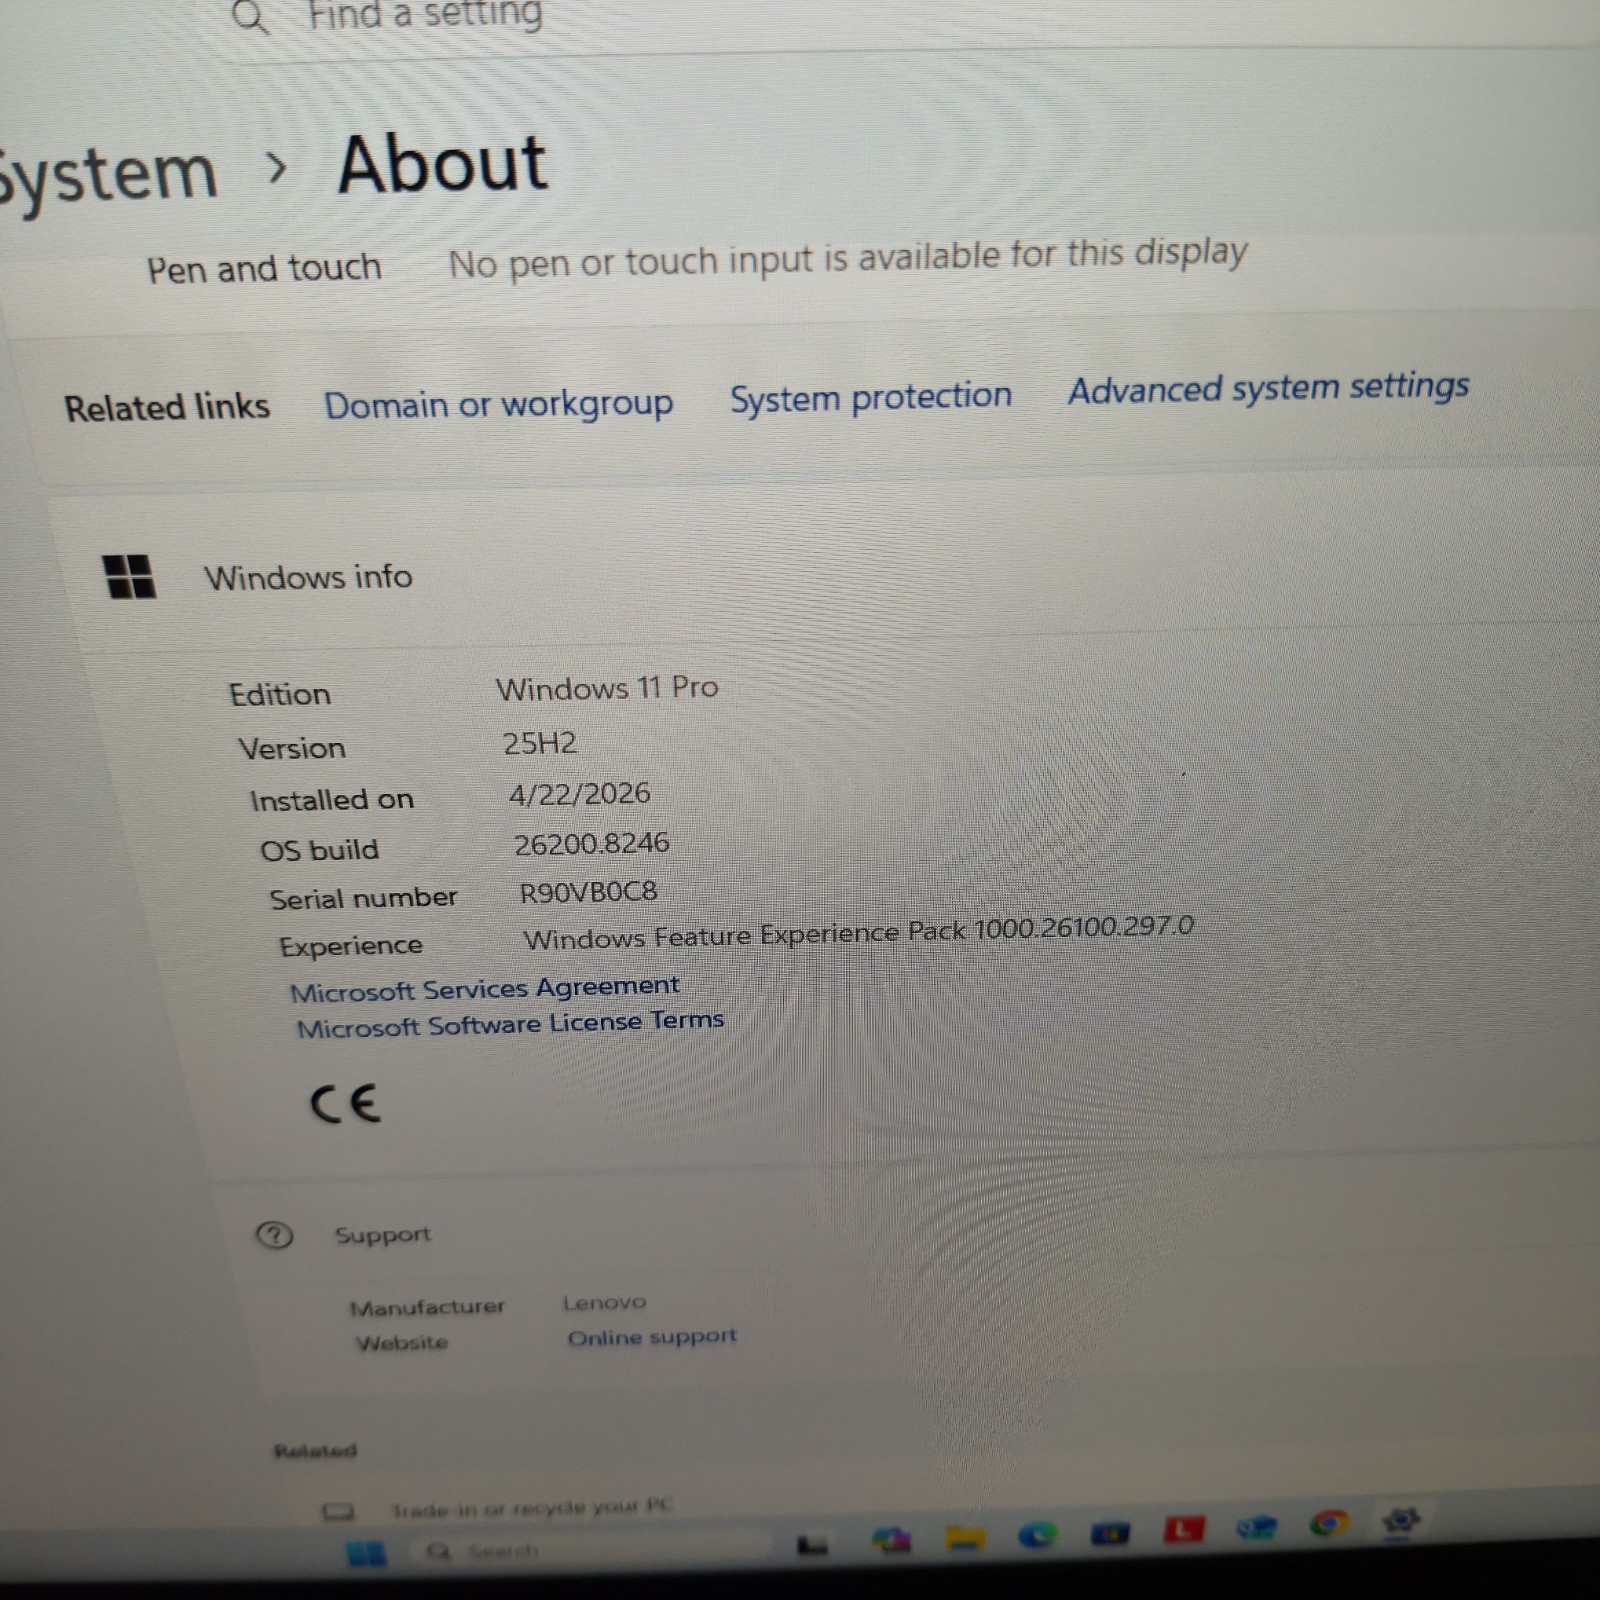The image size is (1600, 1600).
Task: Open Domain or workgroup link
Action: click(498, 404)
